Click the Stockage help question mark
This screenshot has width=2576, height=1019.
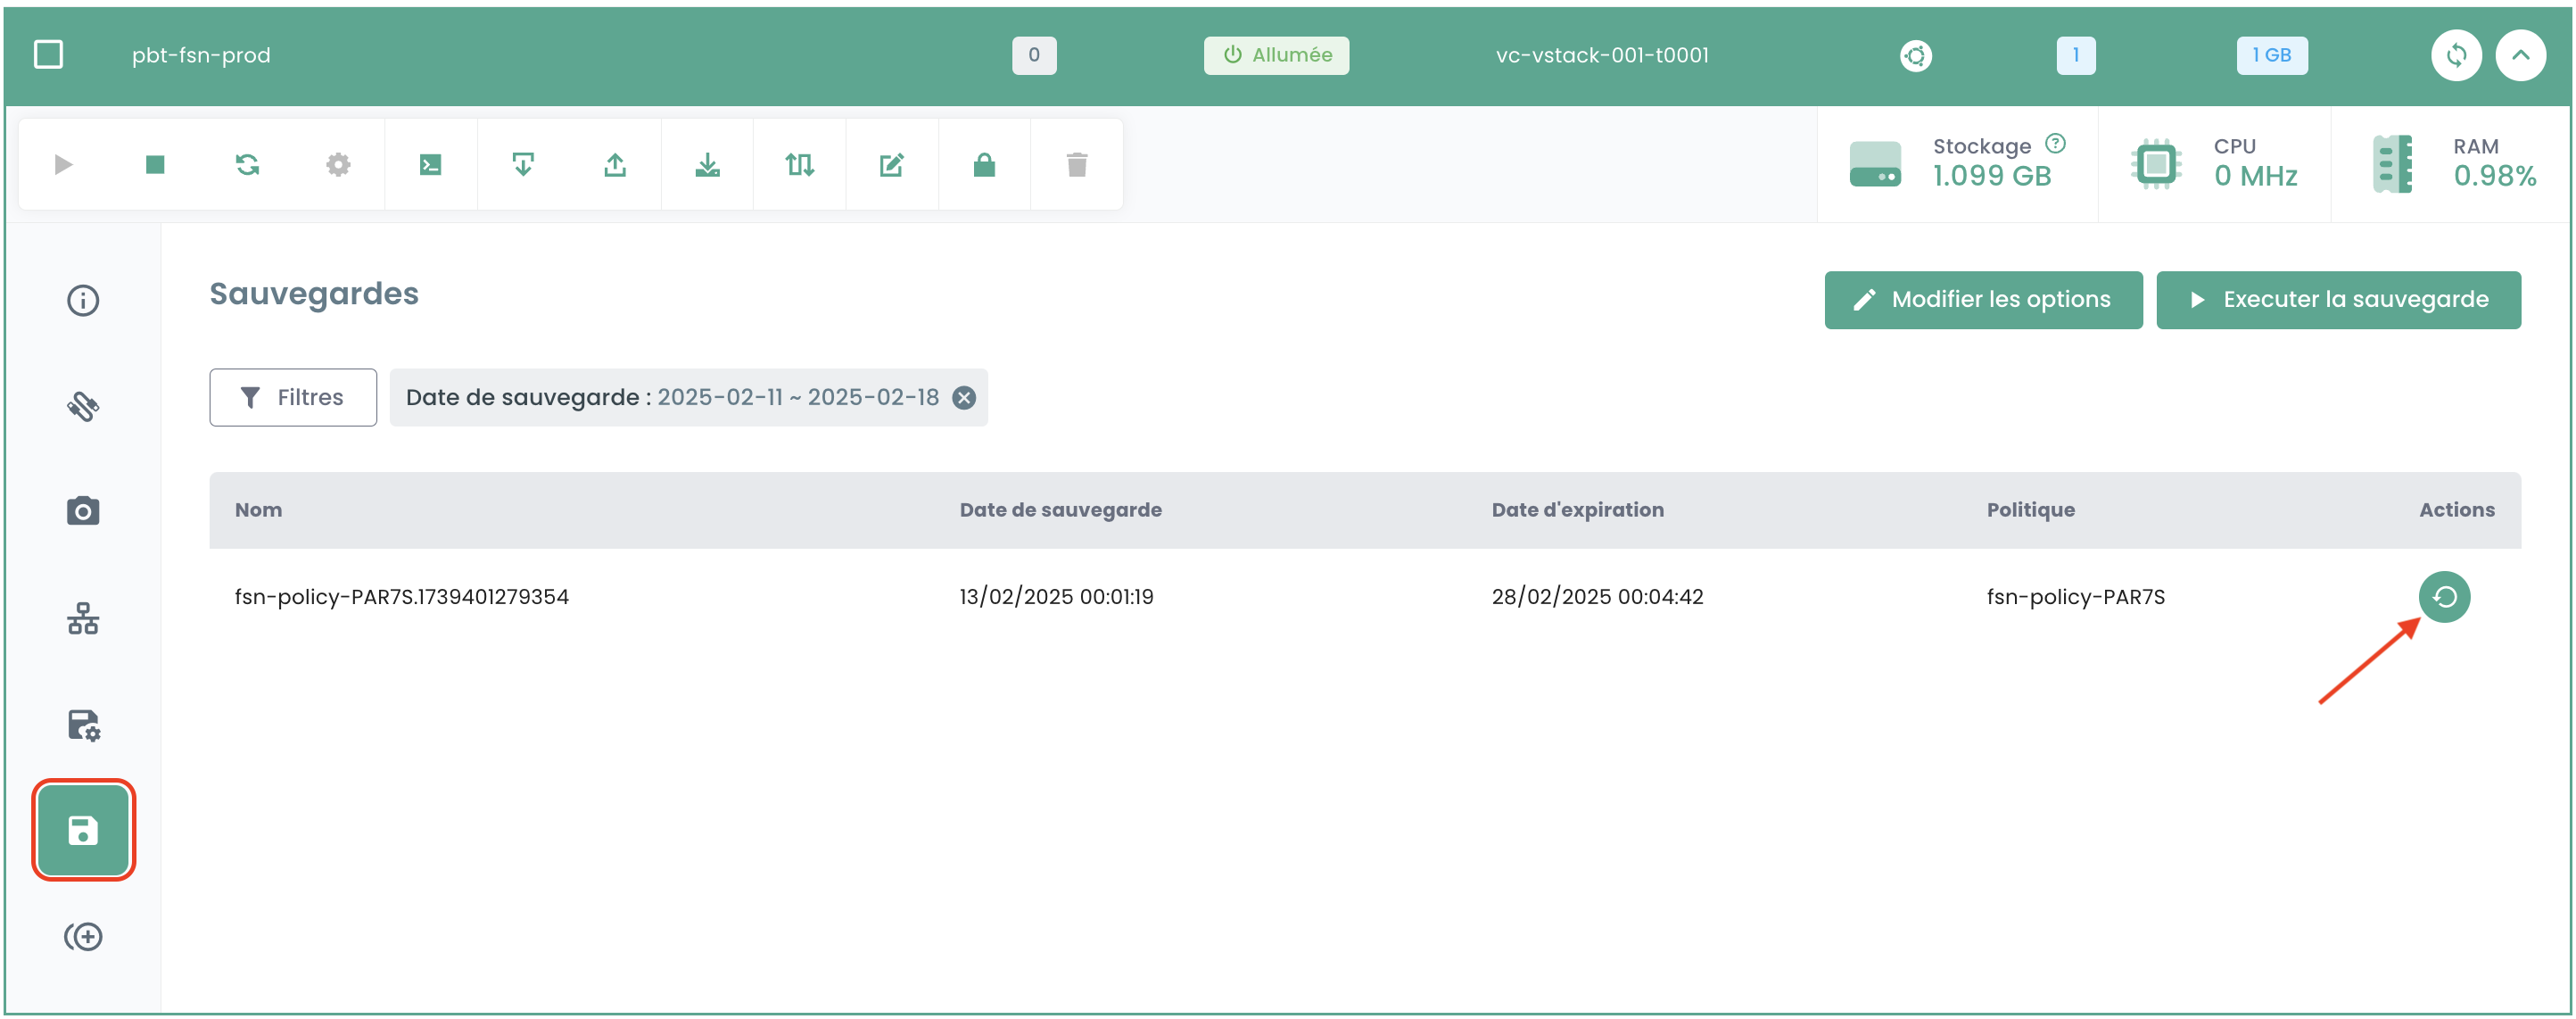tap(2055, 144)
